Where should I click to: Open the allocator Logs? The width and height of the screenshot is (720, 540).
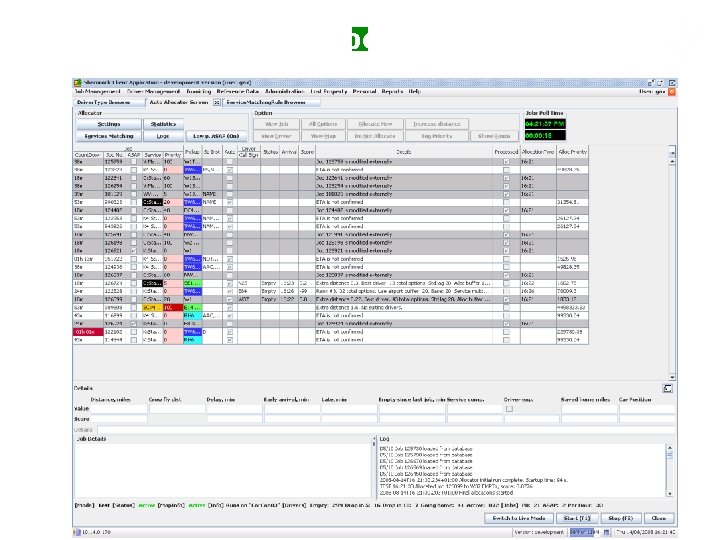(x=163, y=136)
